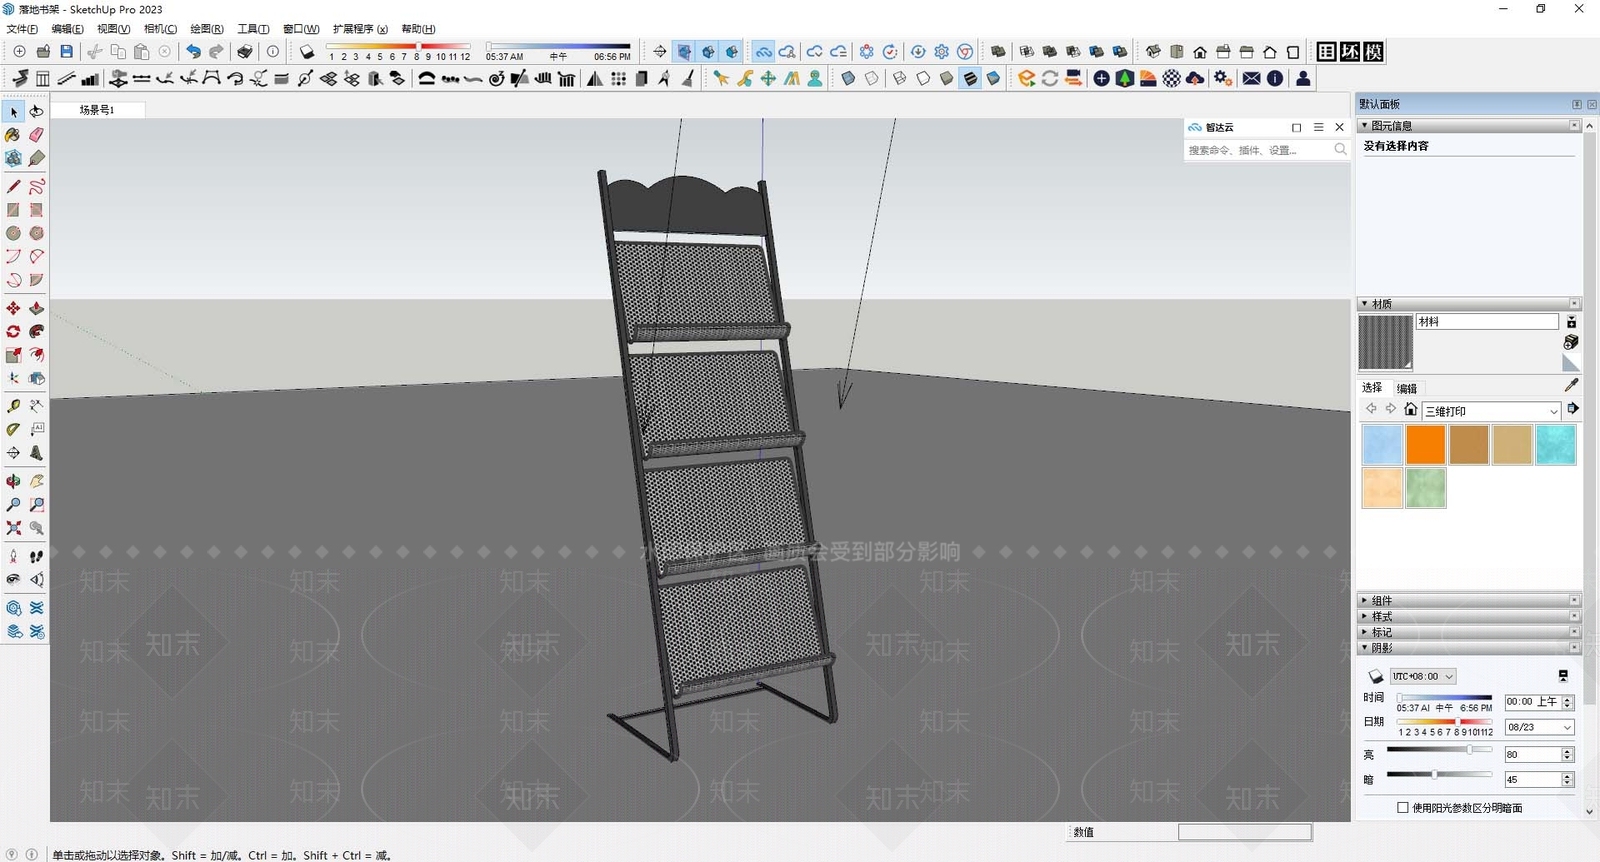Viewport: 1600px width, 862px height.
Task: Check use sun for shading option
Action: [1403, 807]
